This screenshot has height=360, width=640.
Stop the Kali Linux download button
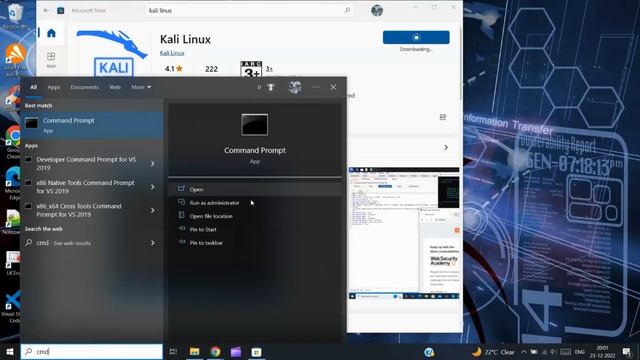pos(416,38)
